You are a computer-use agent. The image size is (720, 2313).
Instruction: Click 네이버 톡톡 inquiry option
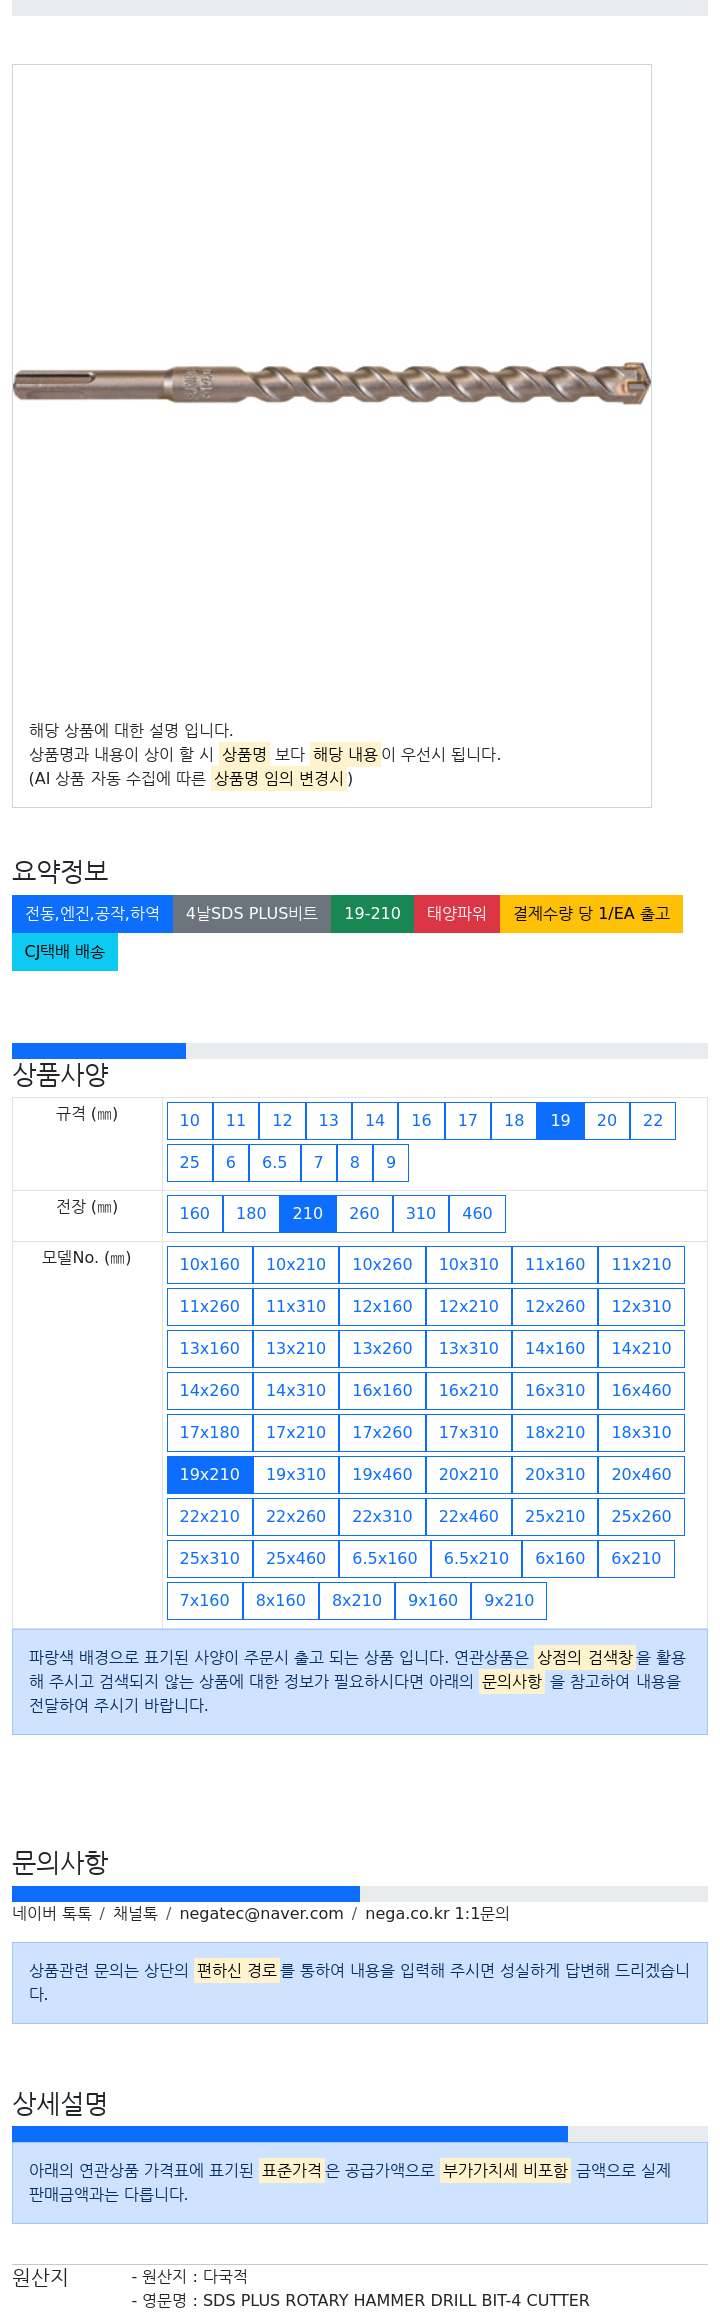[52, 1913]
